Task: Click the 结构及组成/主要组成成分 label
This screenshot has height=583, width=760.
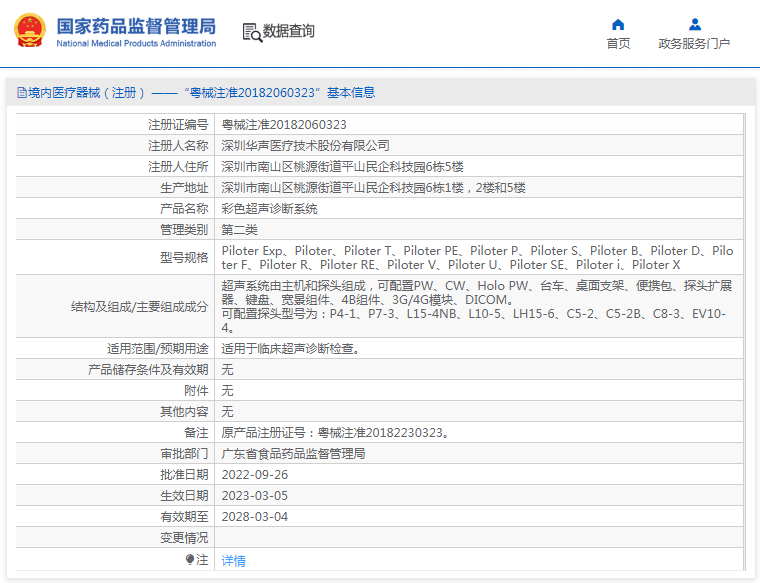Action: pos(140,306)
